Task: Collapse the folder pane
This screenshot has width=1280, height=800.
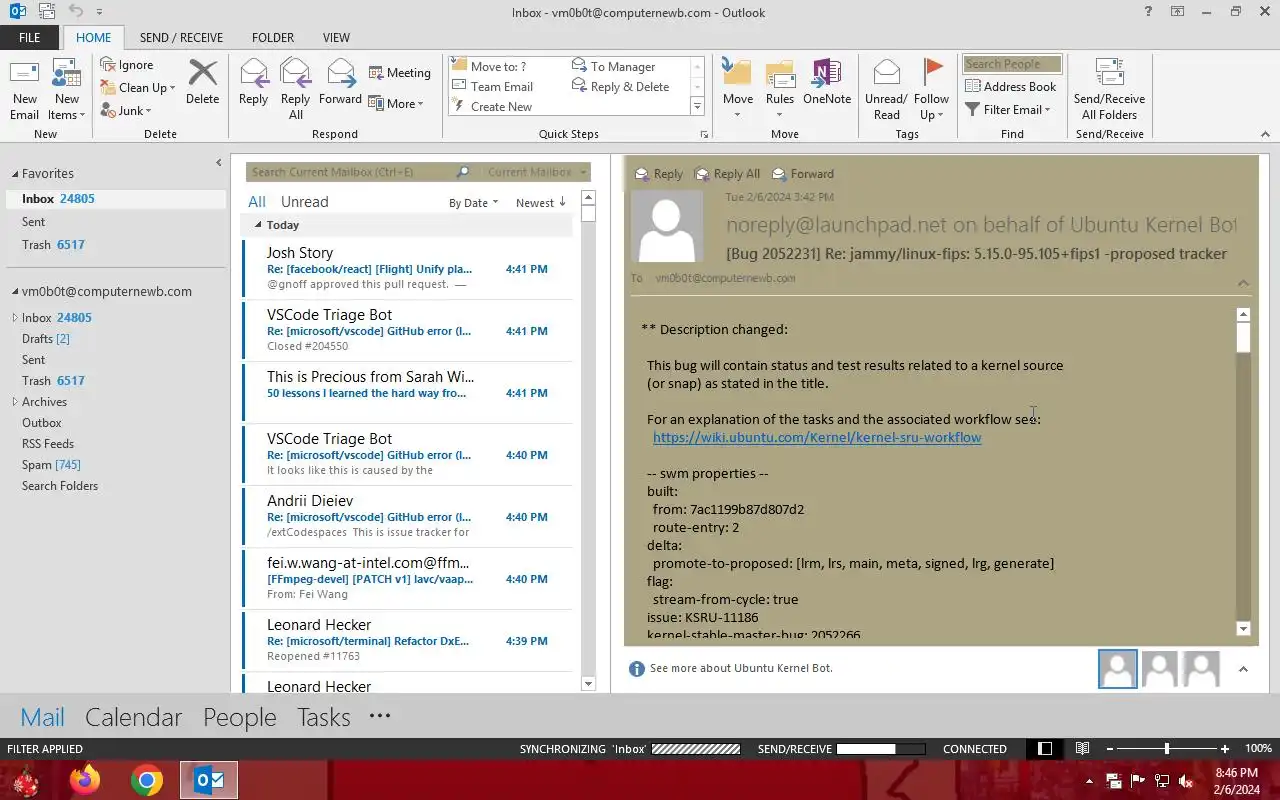Action: click(219, 163)
